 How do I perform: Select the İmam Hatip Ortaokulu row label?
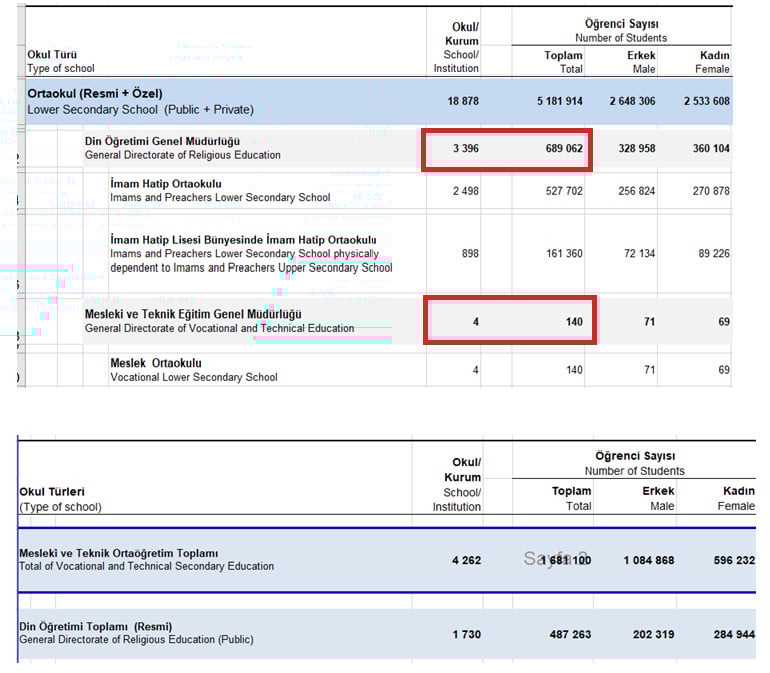point(166,184)
